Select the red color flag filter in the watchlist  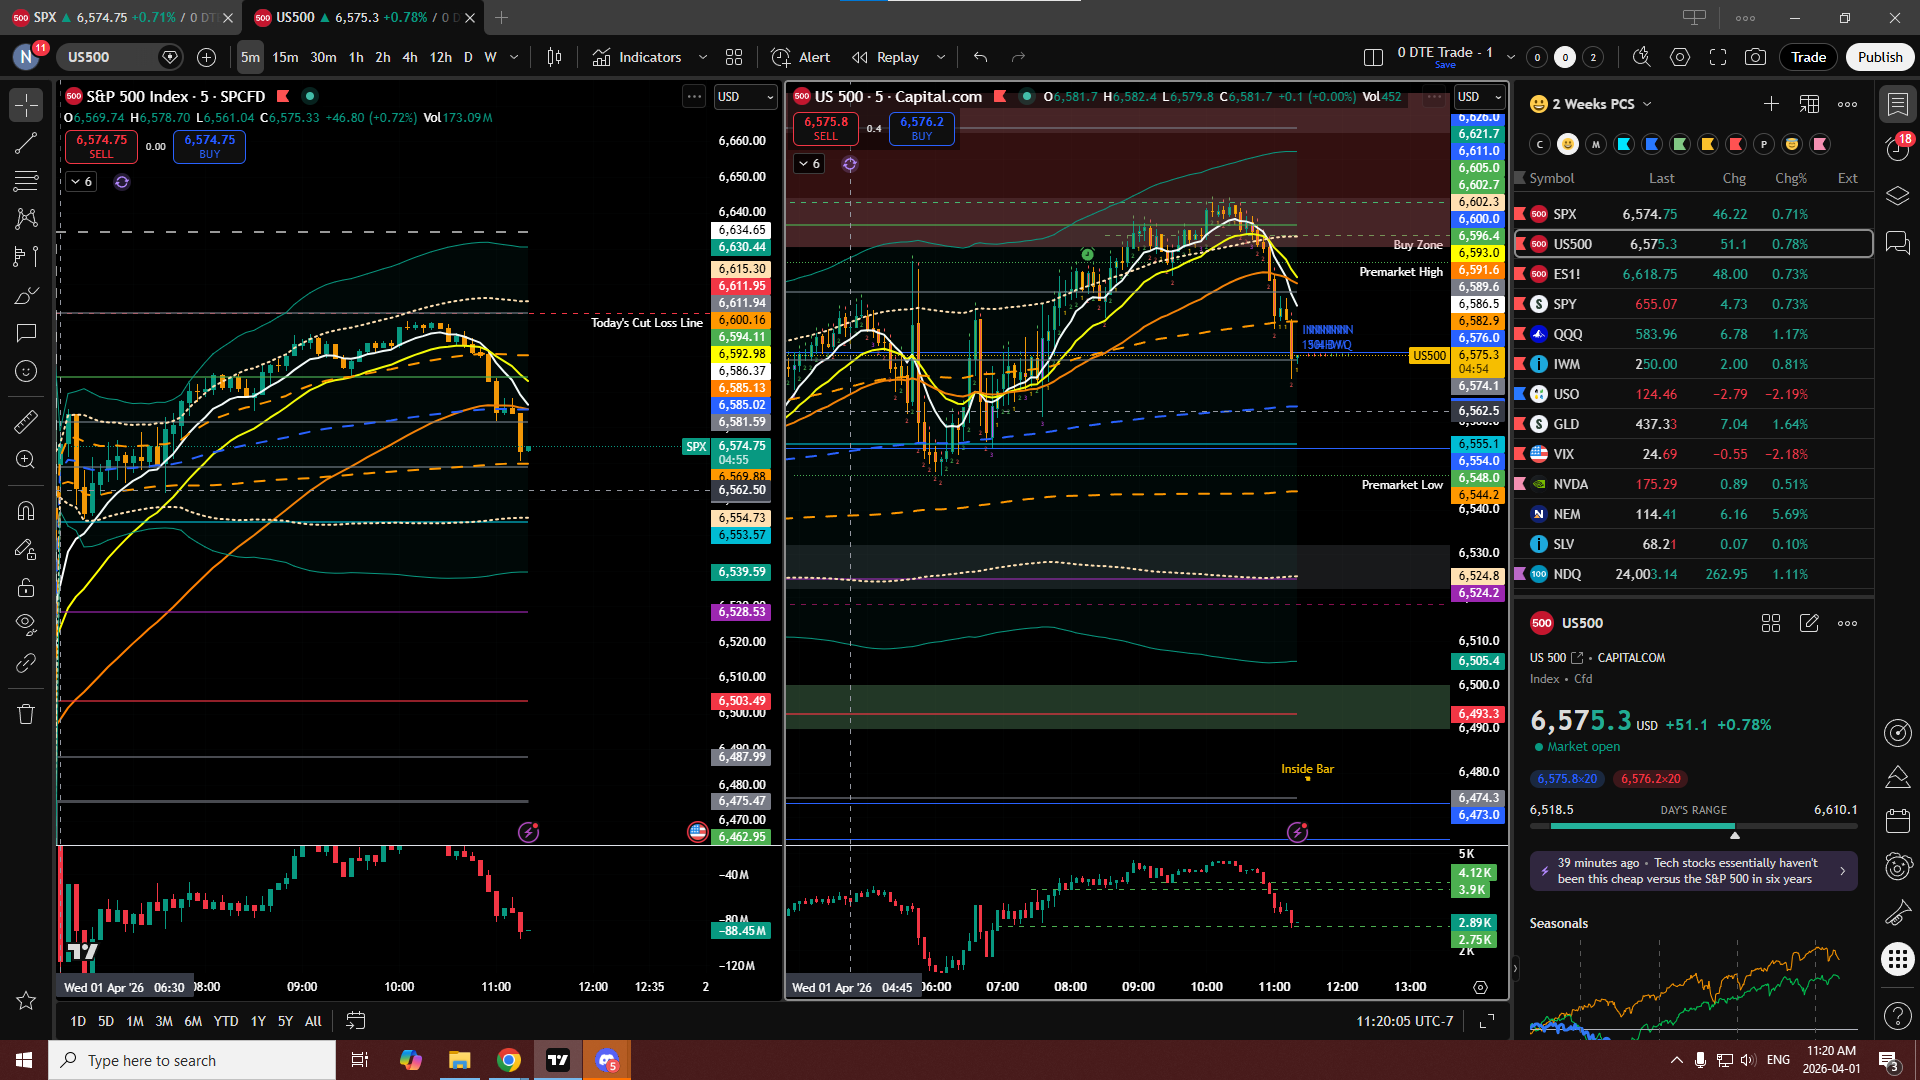1736,144
